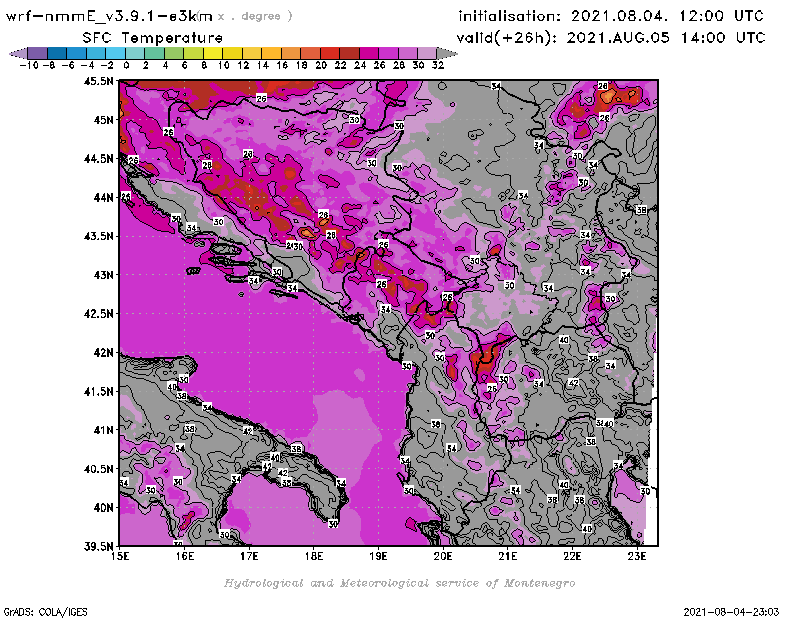Click the 16E longitude label
This screenshot has width=800, height=618.
pos(185,556)
